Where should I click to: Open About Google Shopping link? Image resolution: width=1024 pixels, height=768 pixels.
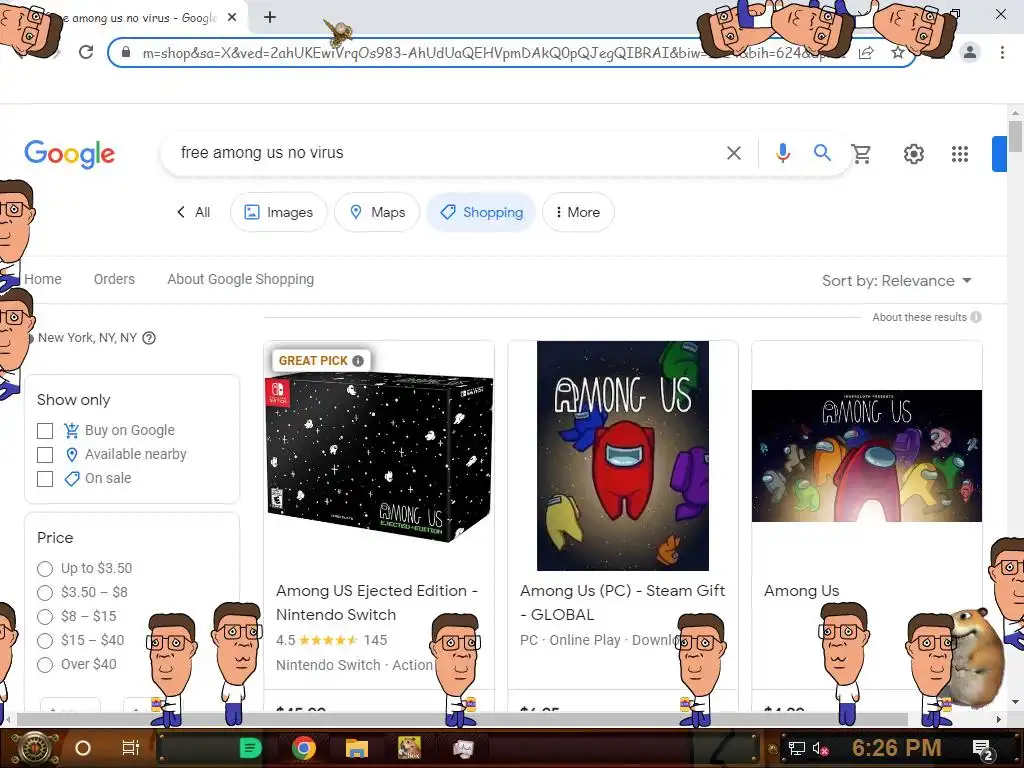pyautogui.click(x=240, y=279)
